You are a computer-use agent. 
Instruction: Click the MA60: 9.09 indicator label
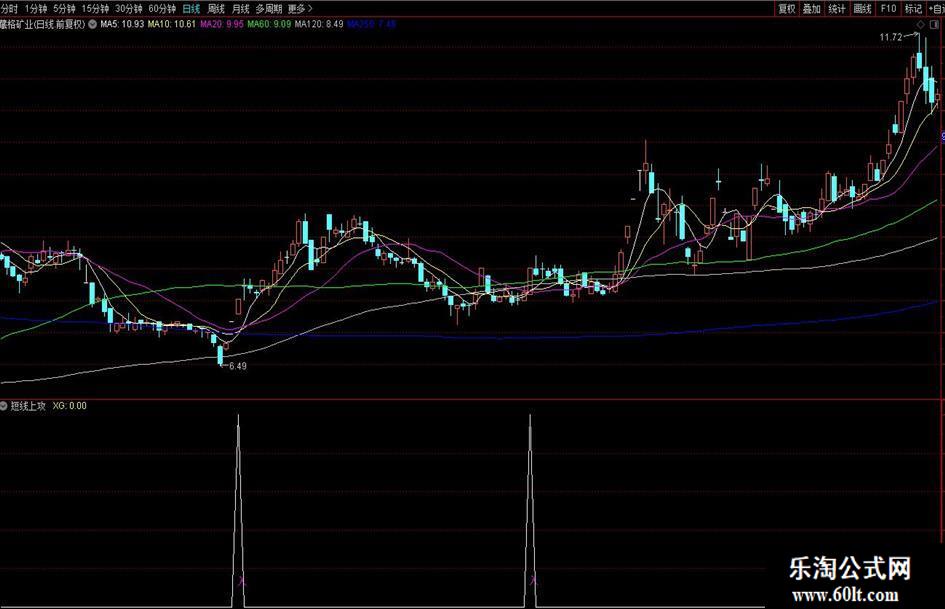pos(269,24)
